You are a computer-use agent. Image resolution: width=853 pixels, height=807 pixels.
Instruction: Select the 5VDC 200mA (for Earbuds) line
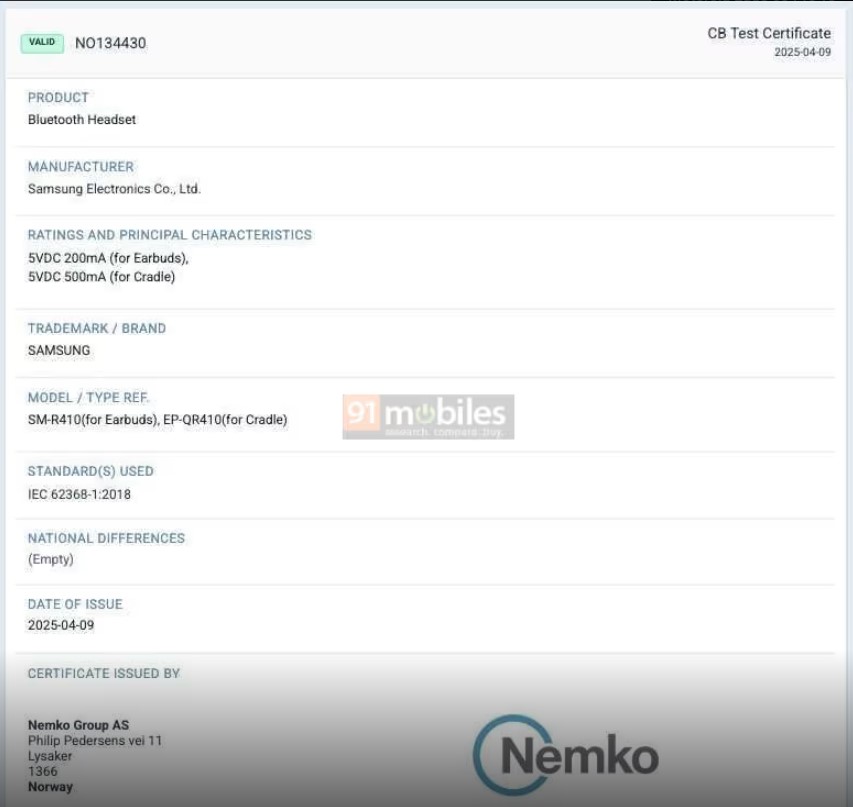tap(108, 258)
